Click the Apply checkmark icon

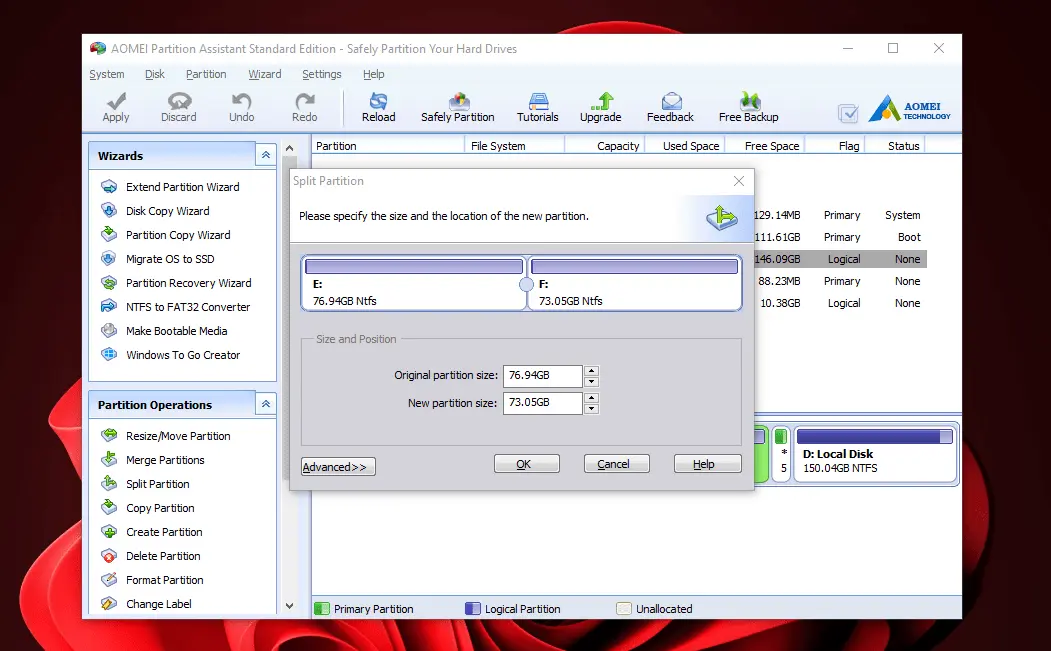(116, 101)
